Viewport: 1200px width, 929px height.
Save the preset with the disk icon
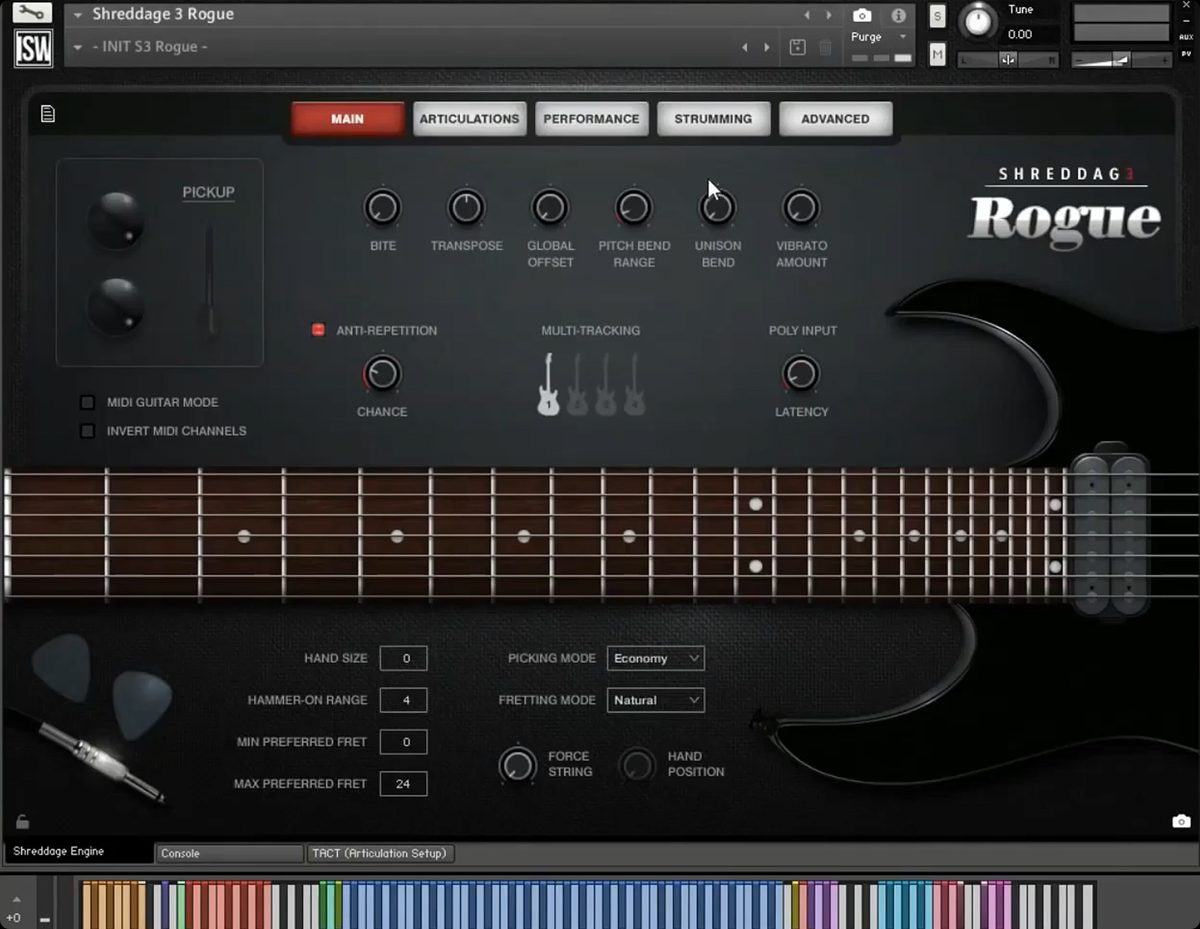pos(797,47)
